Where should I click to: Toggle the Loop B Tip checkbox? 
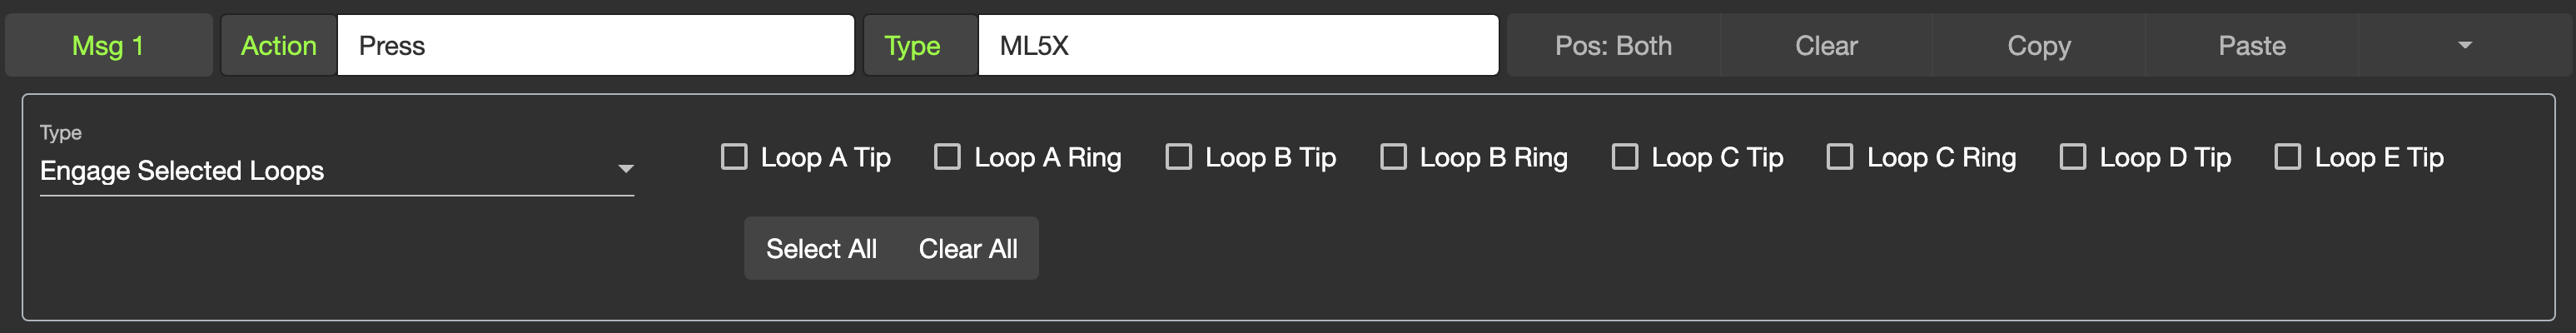(1179, 157)
